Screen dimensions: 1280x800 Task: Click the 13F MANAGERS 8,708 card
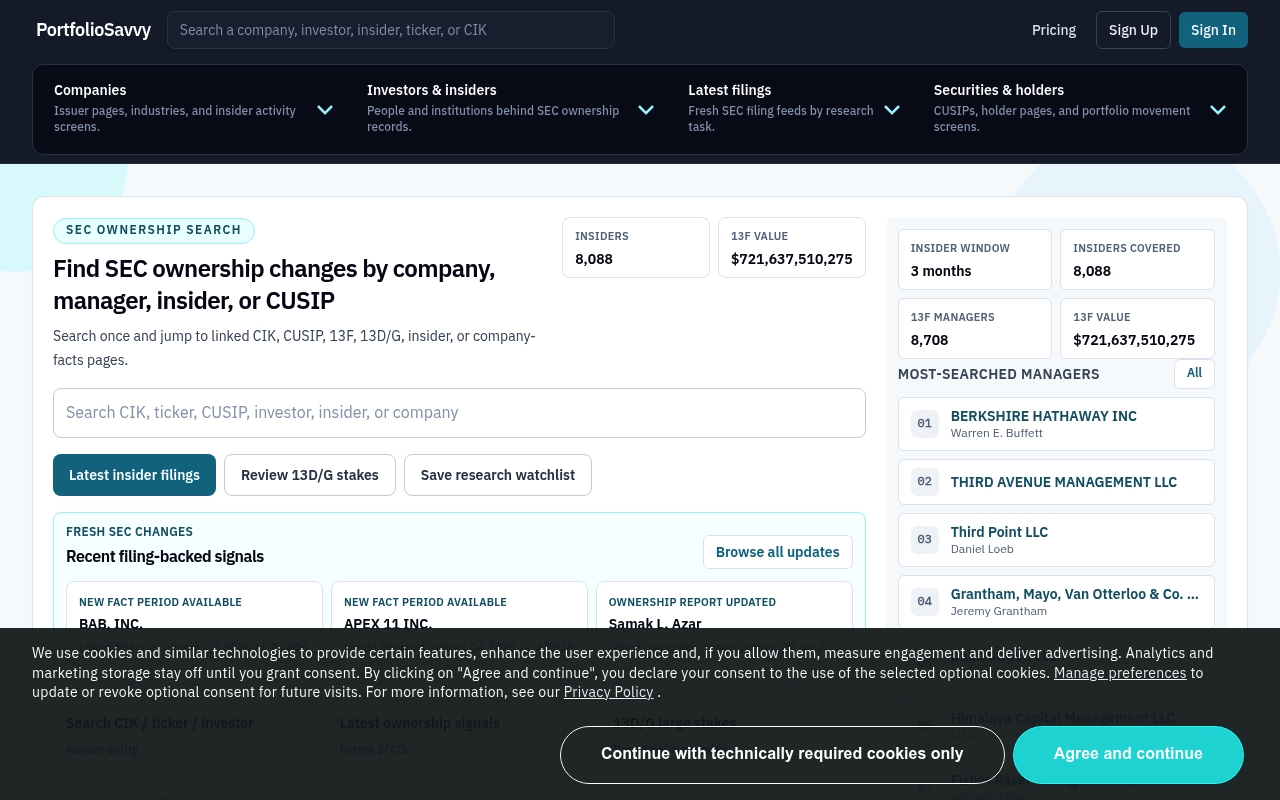coord(975,328)
